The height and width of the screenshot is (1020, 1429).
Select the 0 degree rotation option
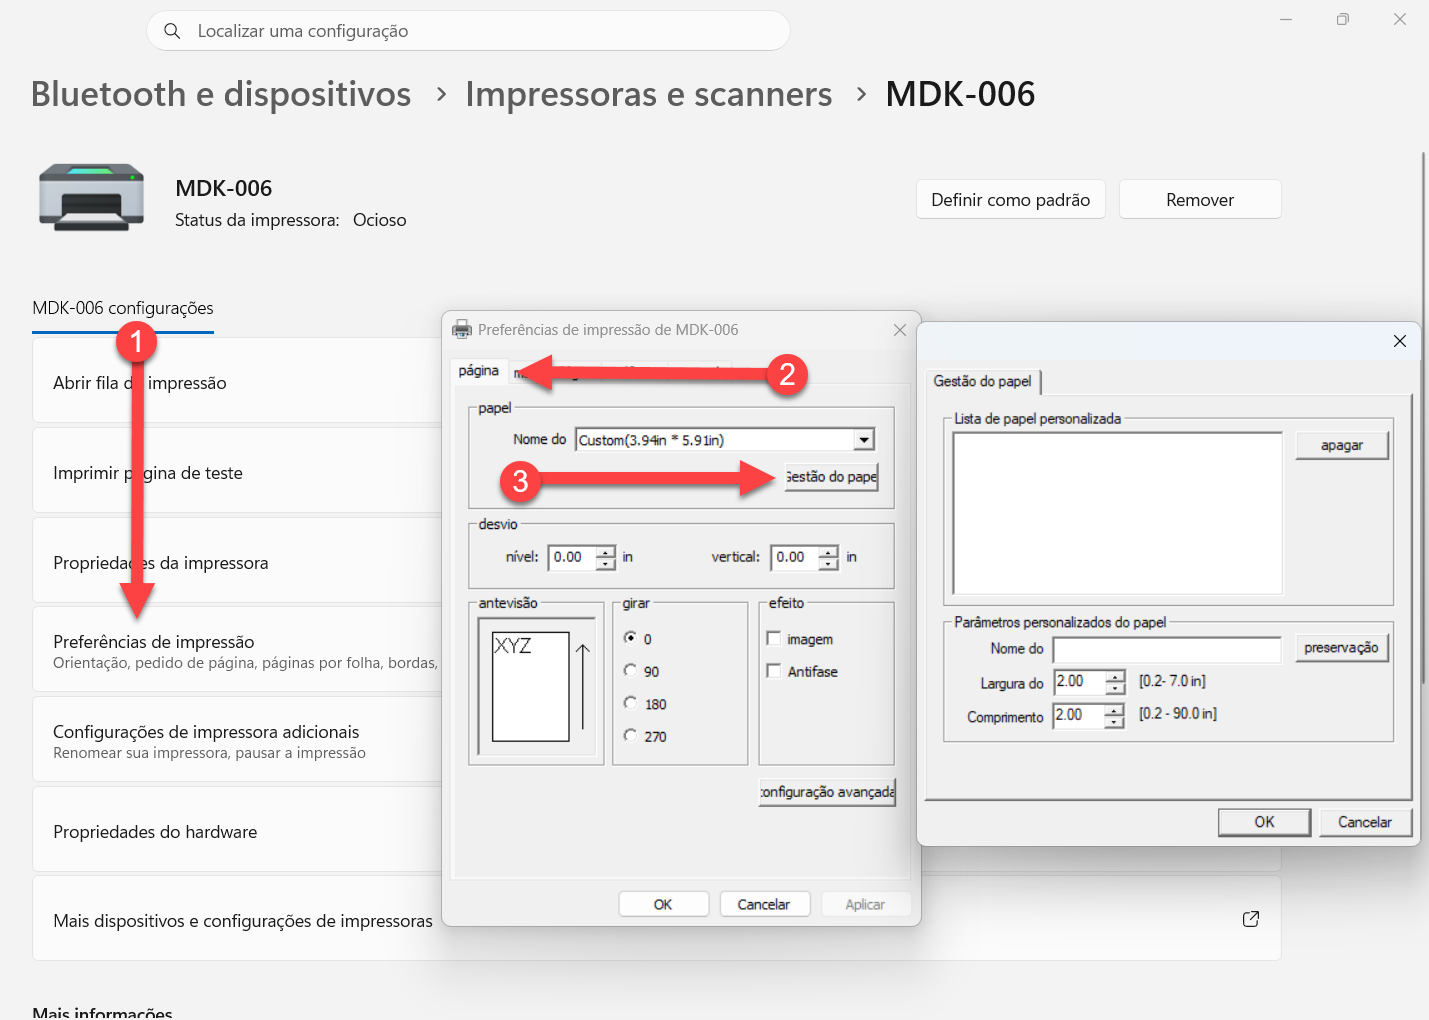tap(630, 638)
